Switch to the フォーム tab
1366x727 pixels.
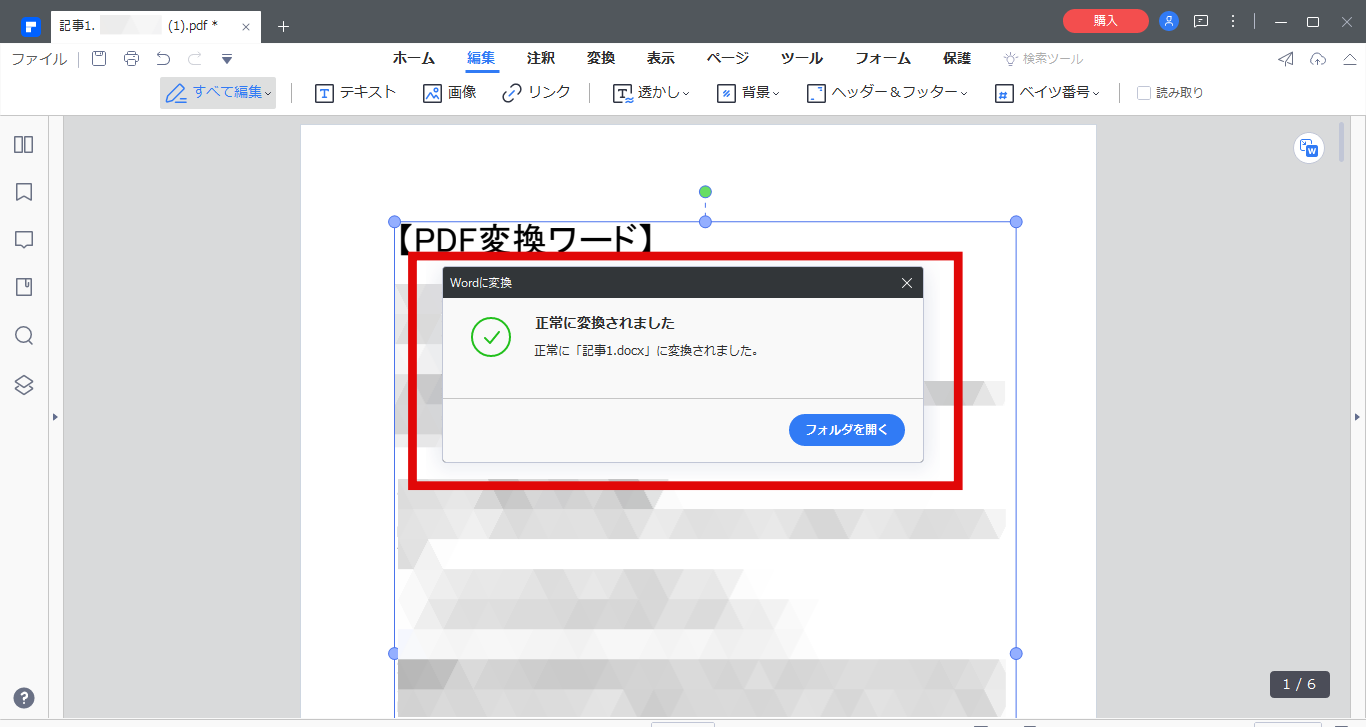(883, 58)
